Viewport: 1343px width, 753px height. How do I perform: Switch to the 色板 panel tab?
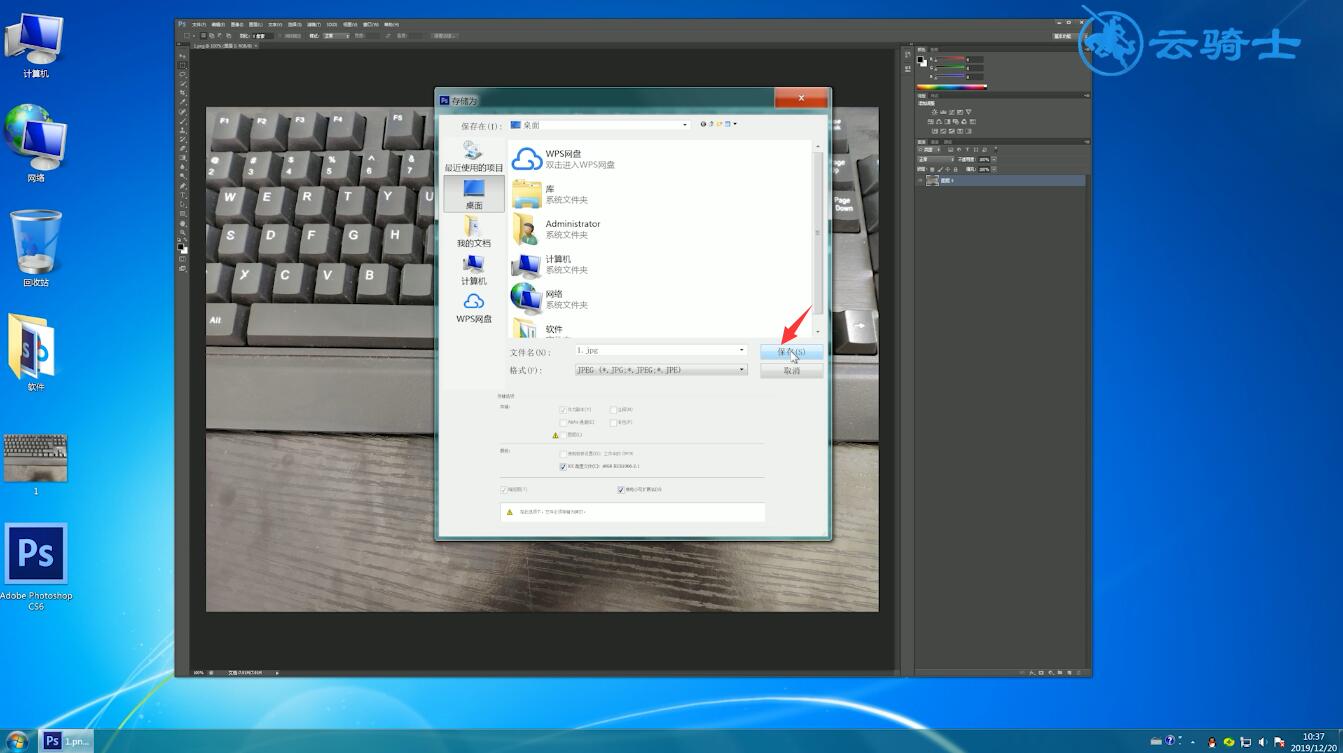934,49
